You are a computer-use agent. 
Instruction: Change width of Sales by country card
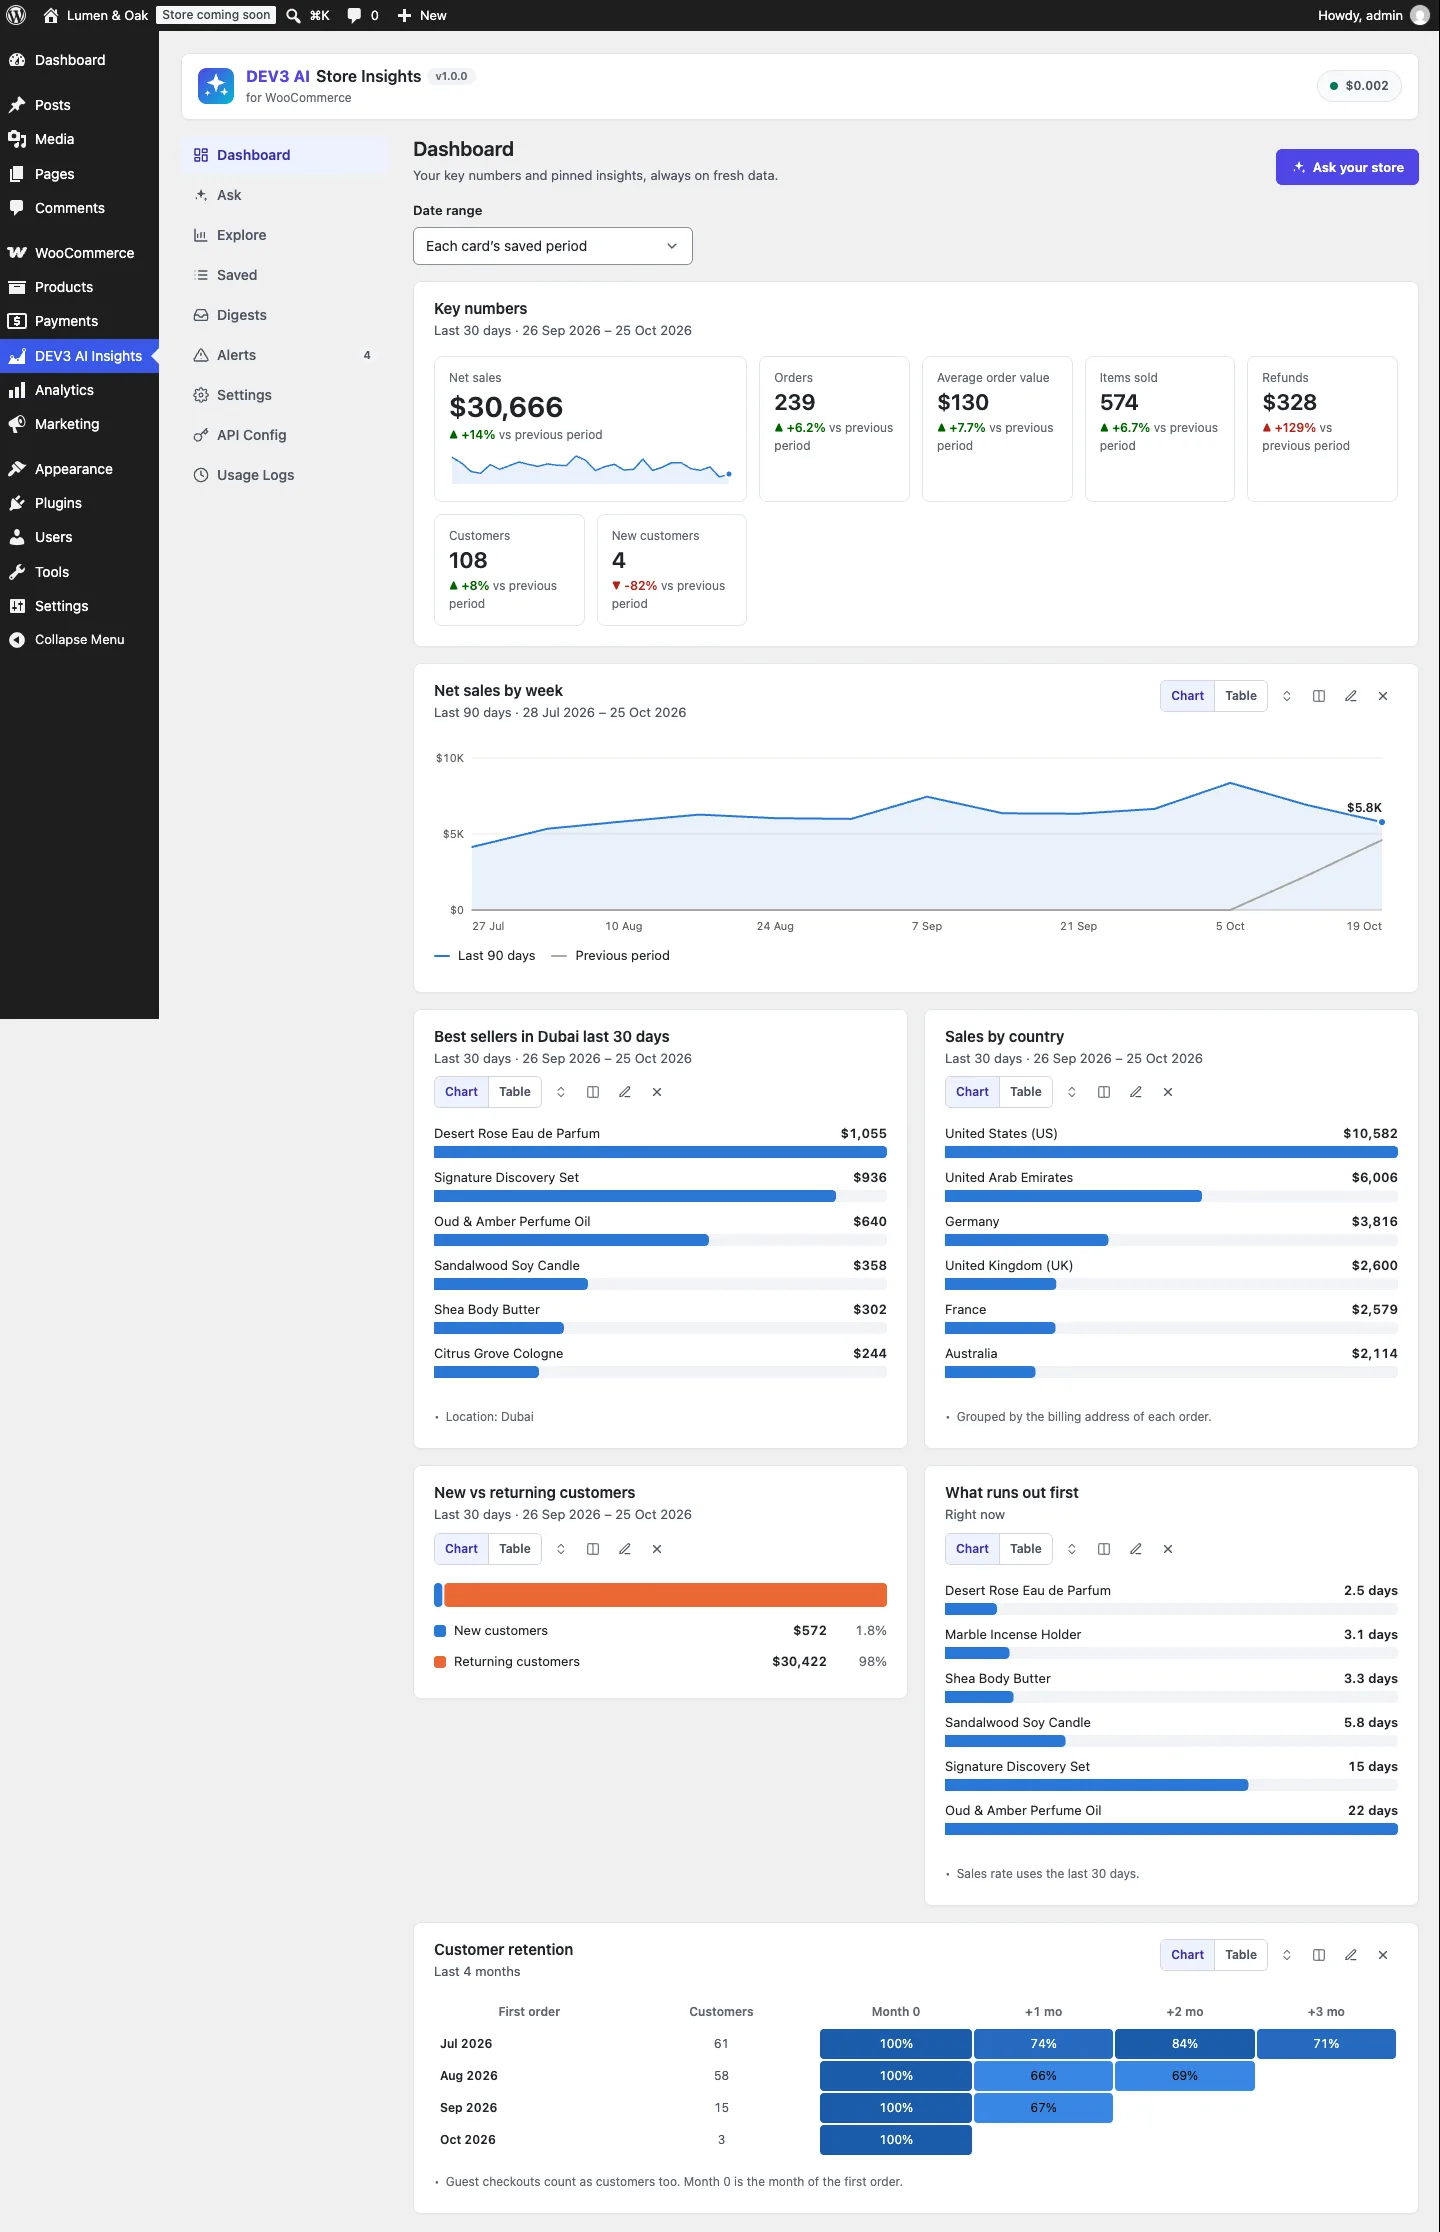[1104, 1092]
